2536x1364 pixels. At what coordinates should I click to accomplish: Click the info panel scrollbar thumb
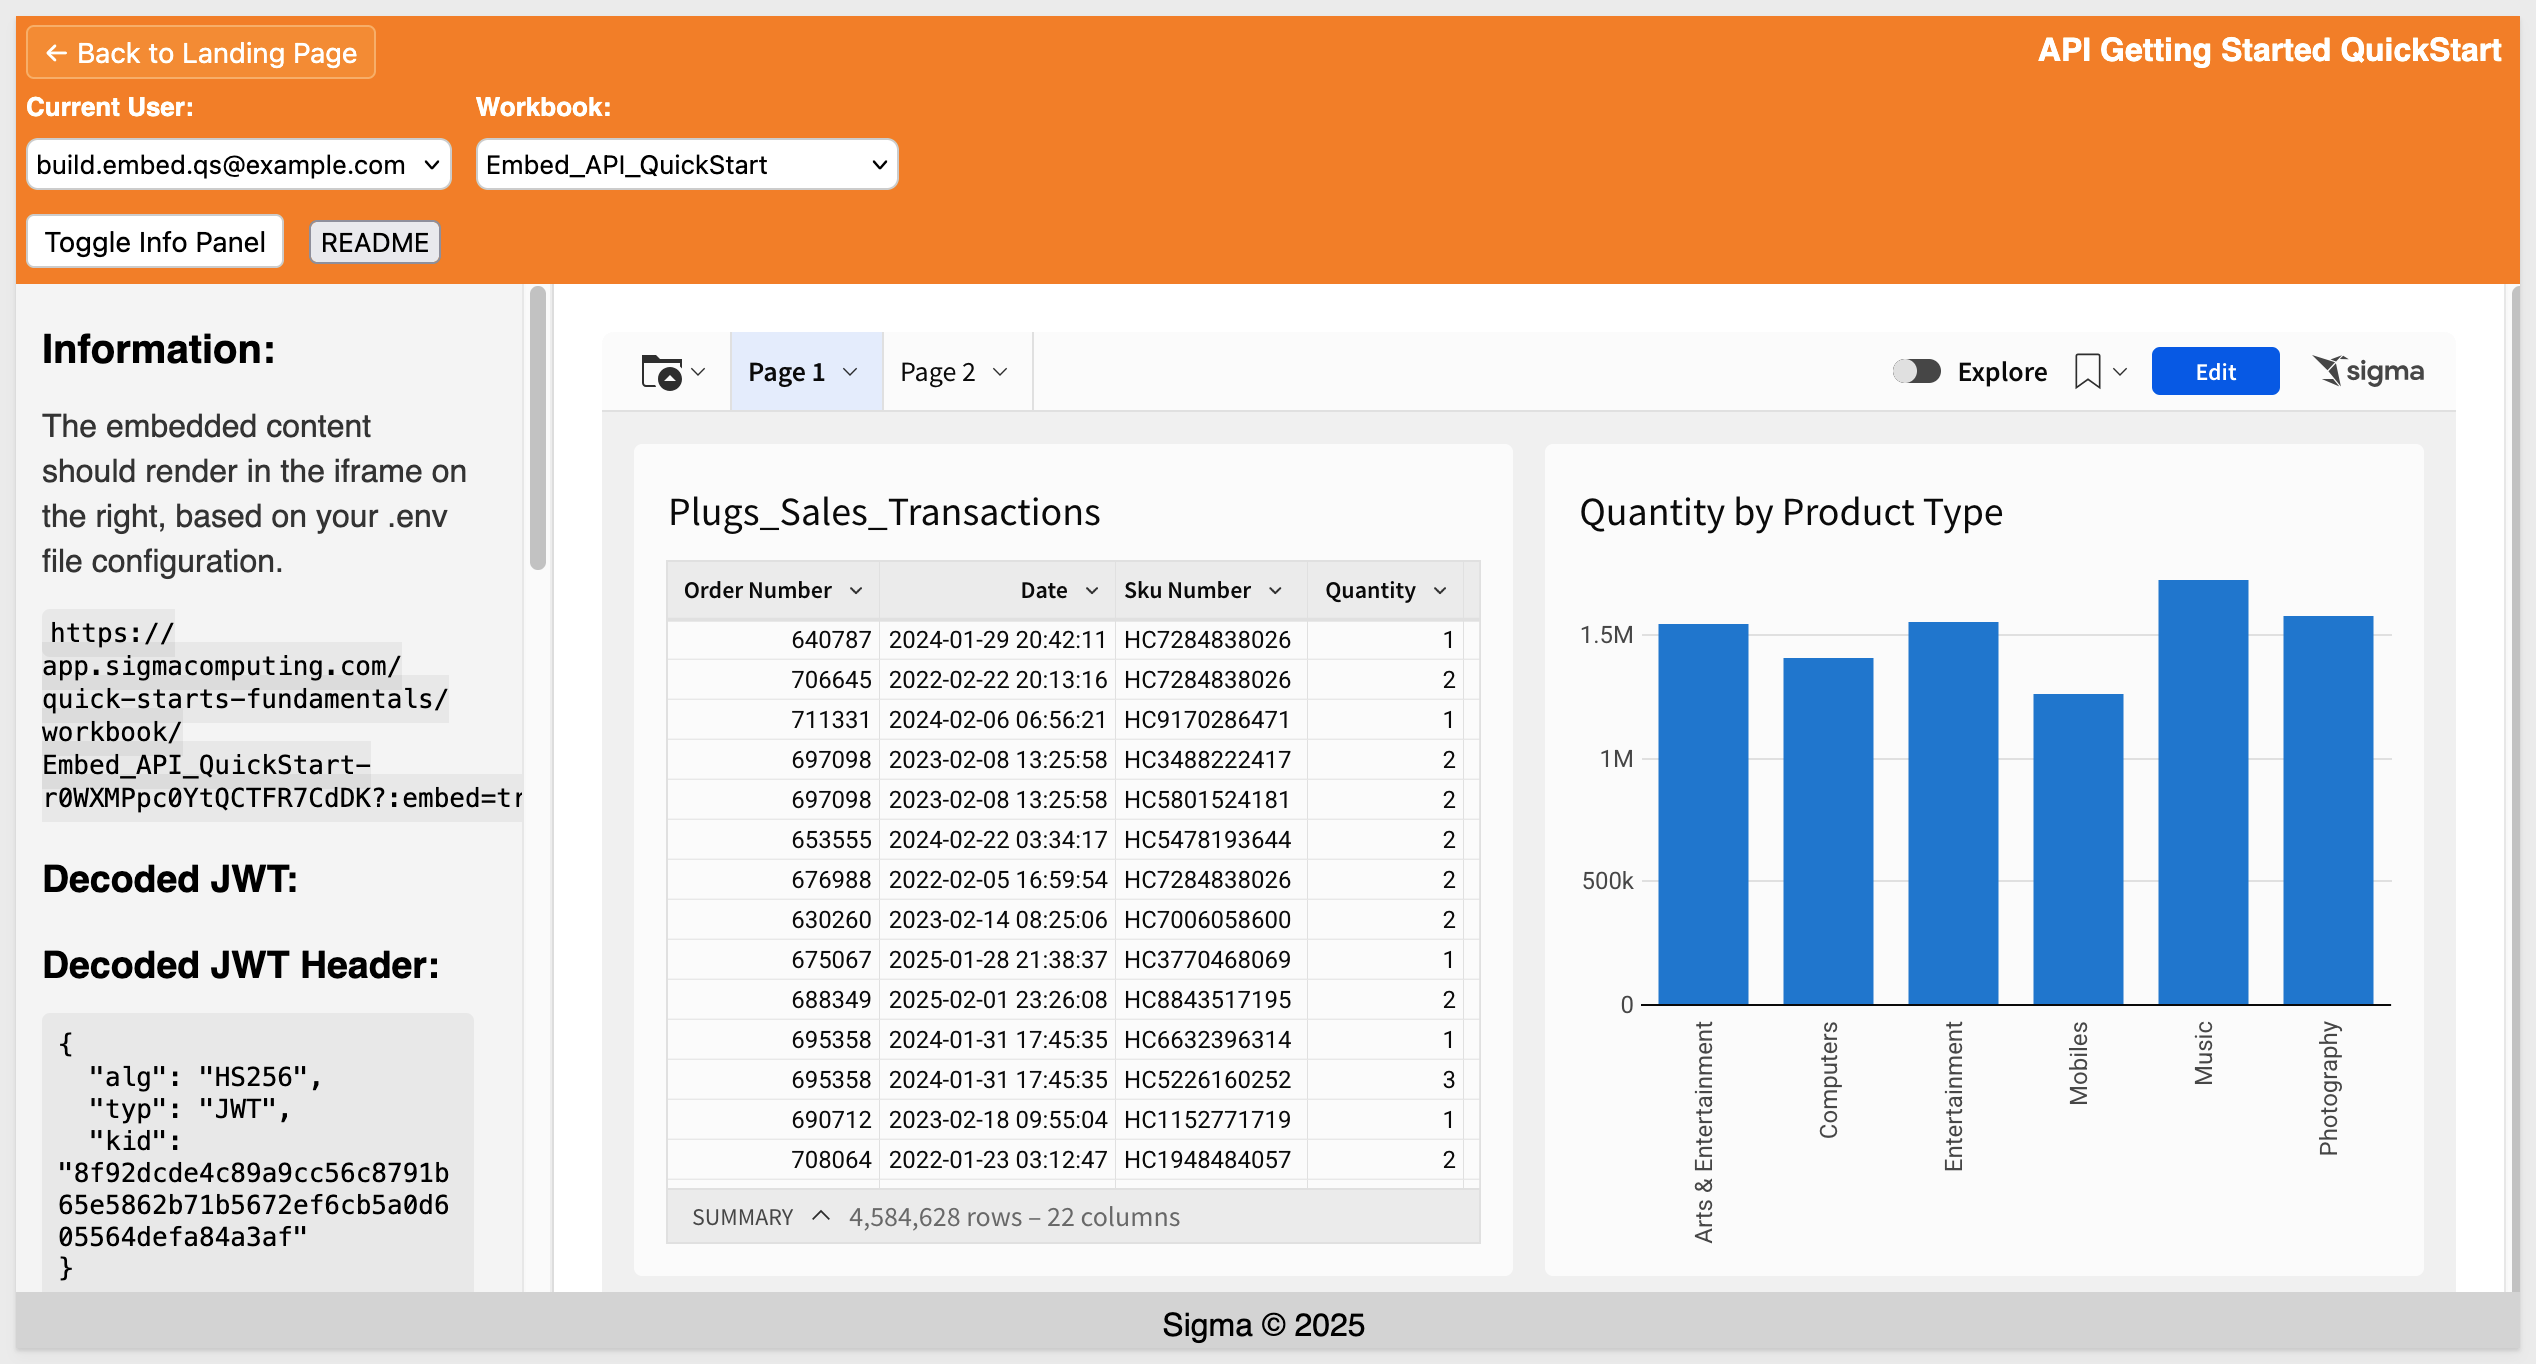point(538,428)
